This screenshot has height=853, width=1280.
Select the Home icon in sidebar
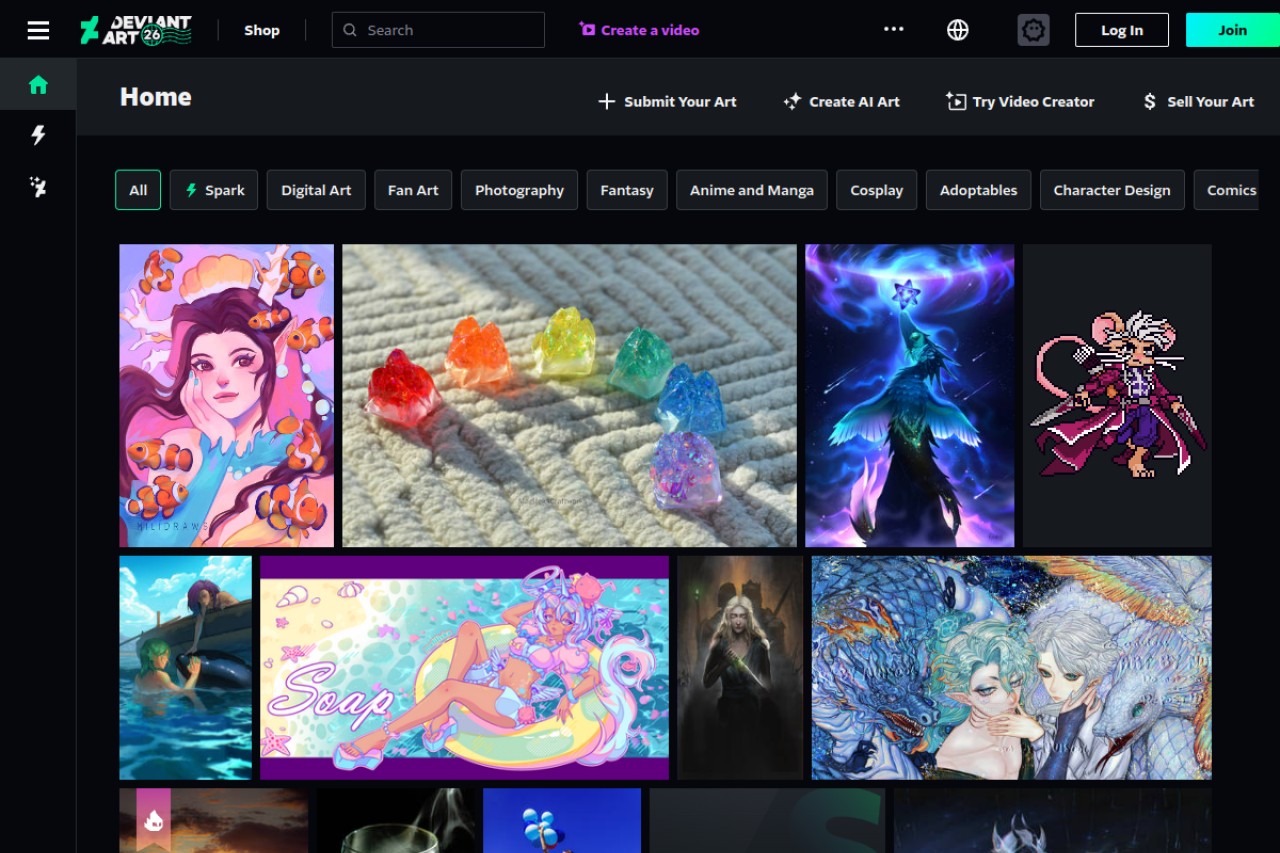pos(38,85)
